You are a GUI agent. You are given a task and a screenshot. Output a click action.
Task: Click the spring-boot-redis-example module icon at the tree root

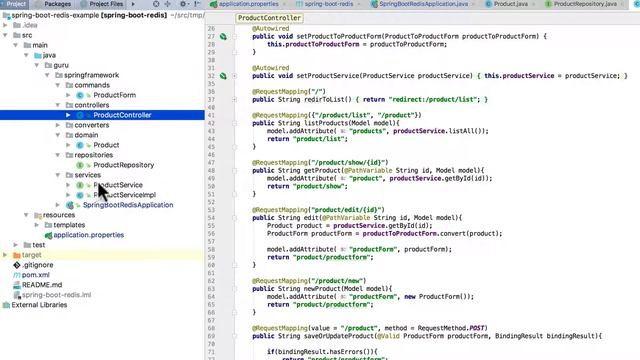pos(6,16)
